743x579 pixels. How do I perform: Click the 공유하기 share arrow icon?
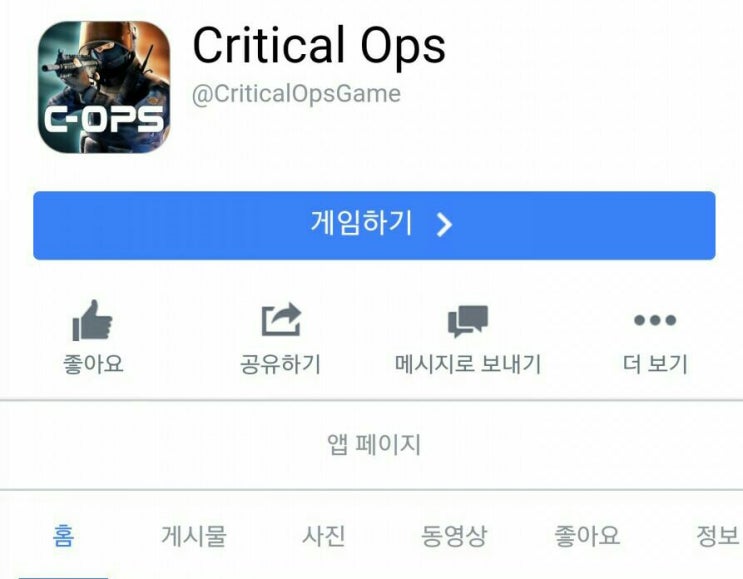pos(281,320)
